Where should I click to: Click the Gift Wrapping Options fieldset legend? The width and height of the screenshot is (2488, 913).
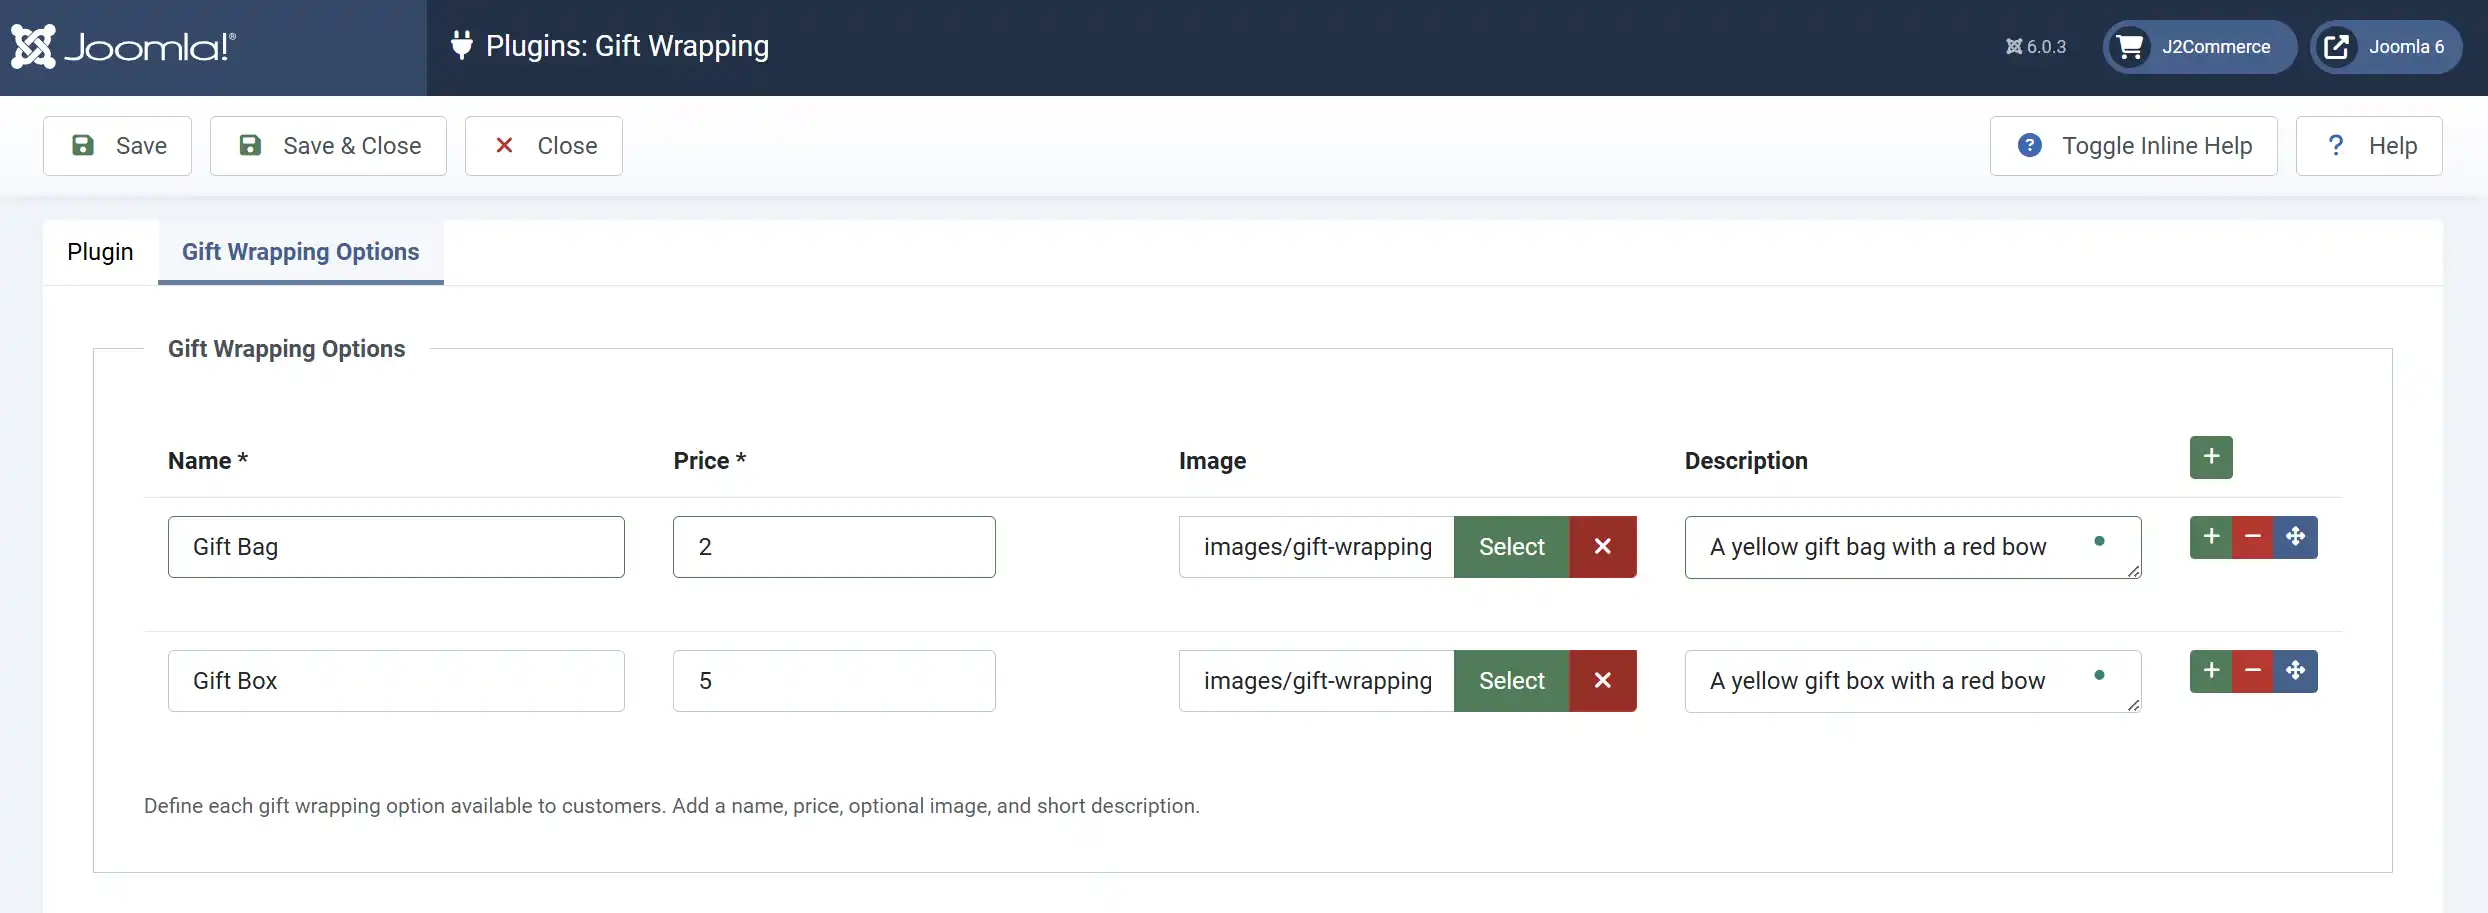tap(286, 349)
